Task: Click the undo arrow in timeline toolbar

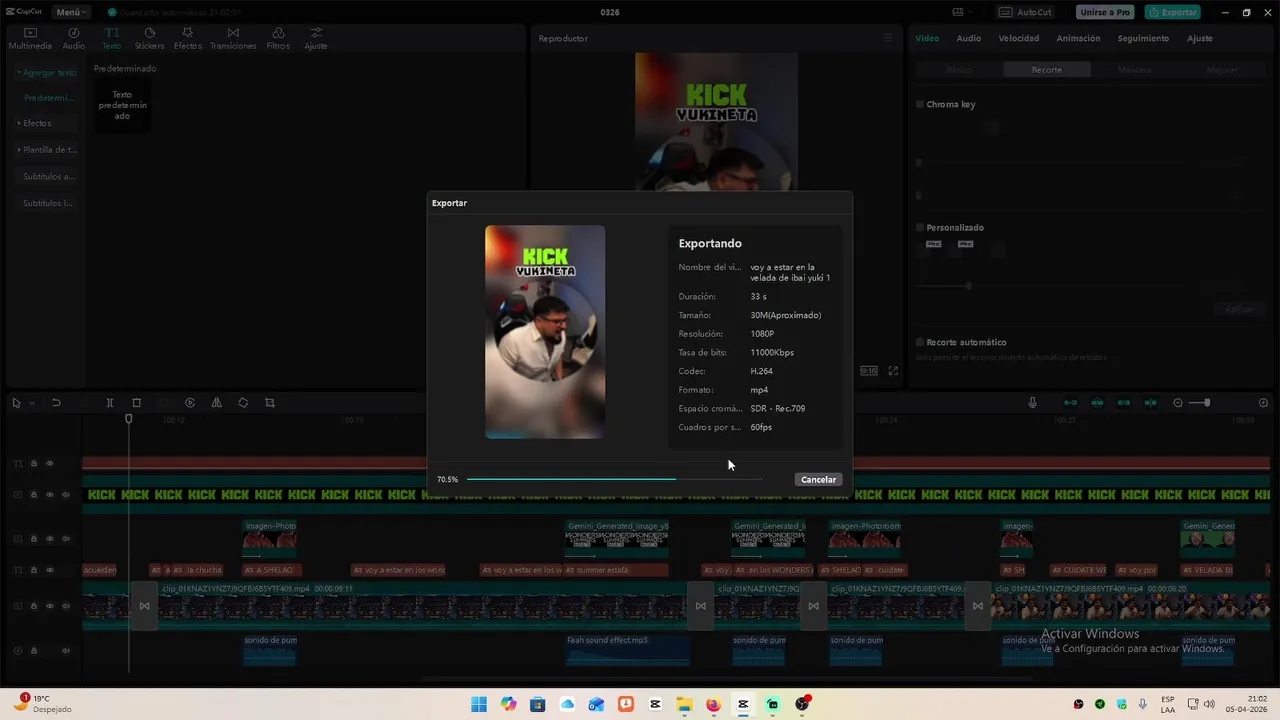Action: pos(57,403)
